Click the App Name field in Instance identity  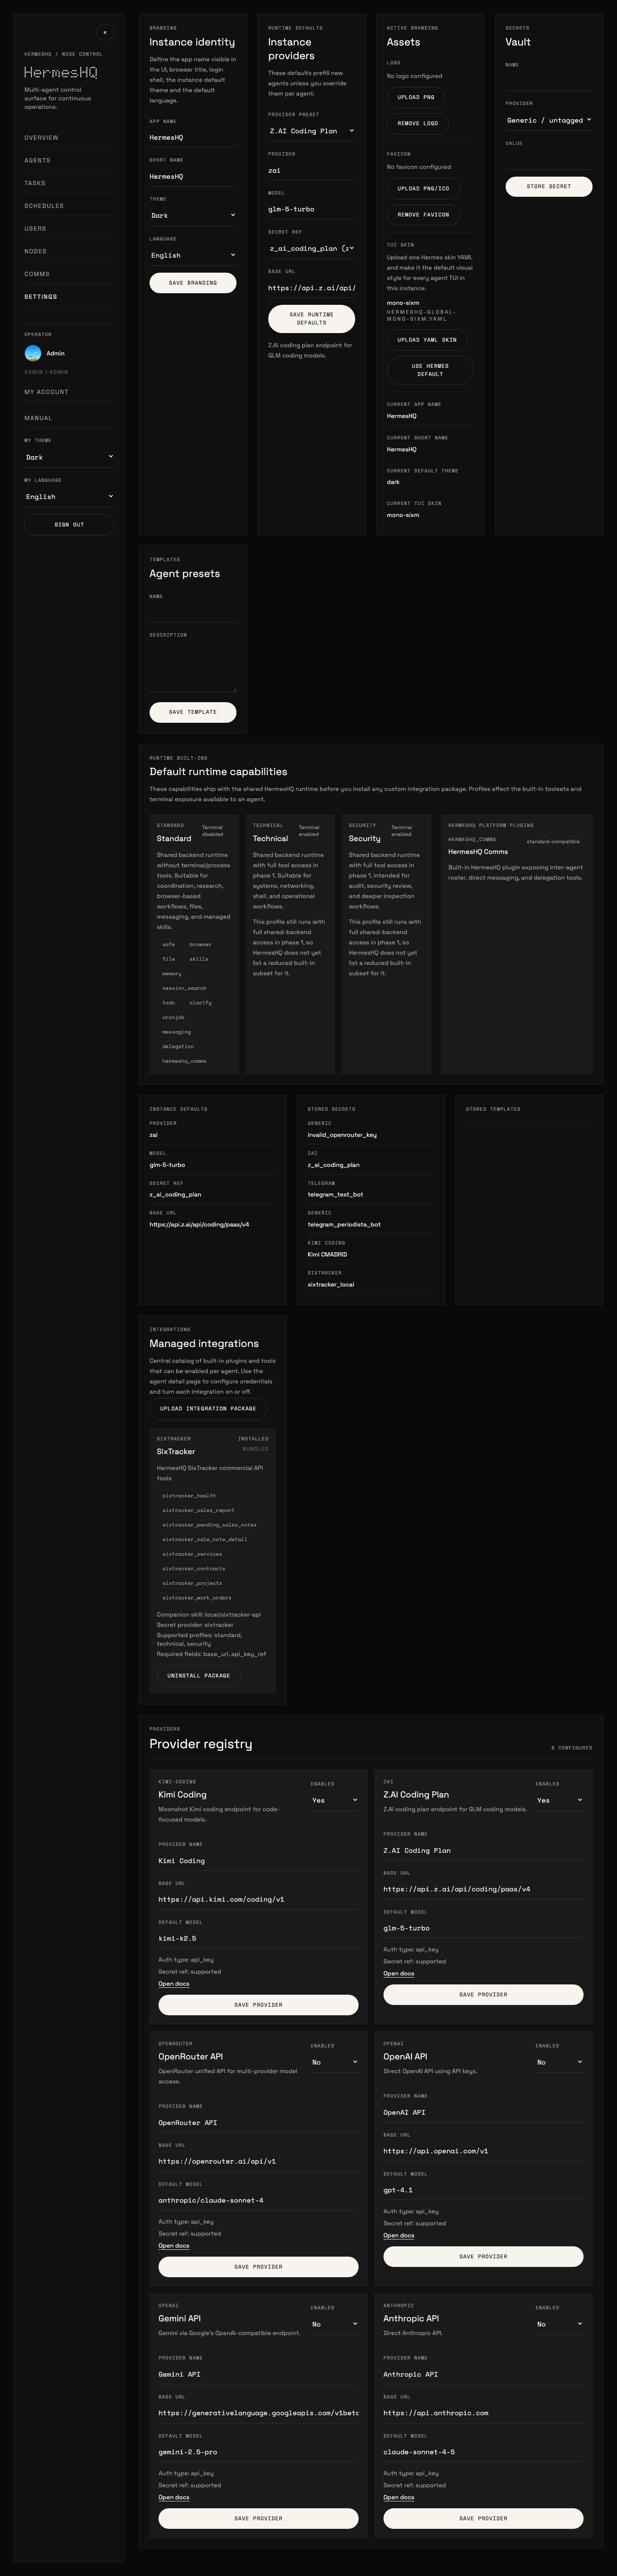pos(193,137)
